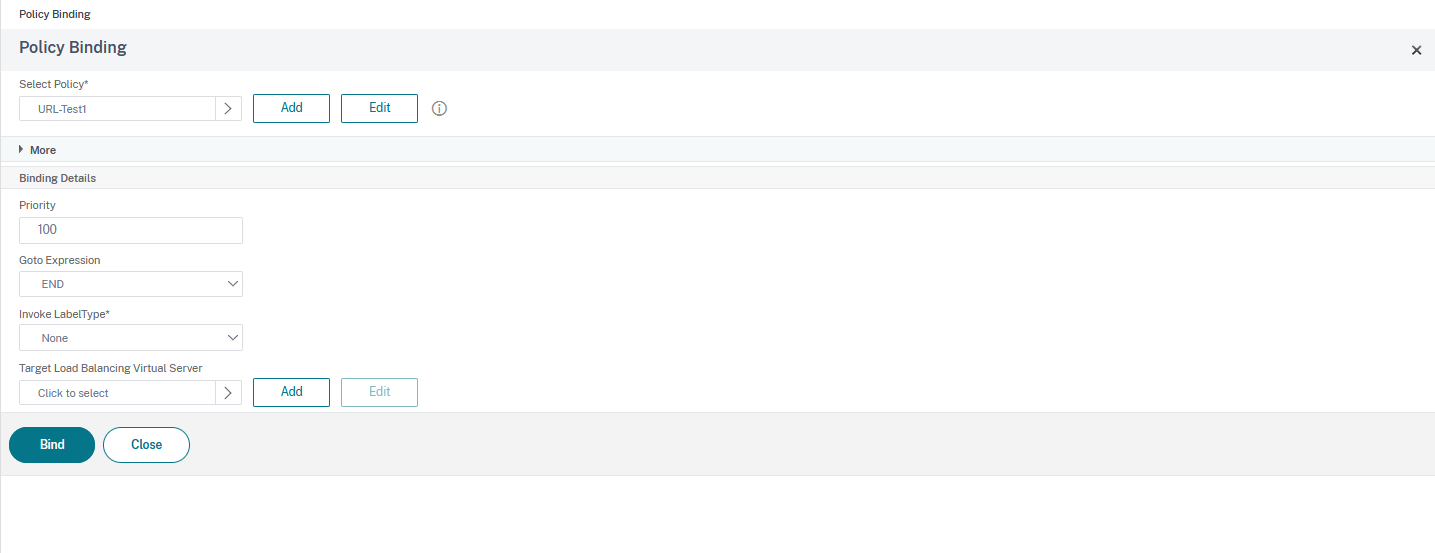Screen dimensions: 1435x553
Task: Open the Invoke LabelType dropdown
Action: pyautogui.click(x=131, y=338)
